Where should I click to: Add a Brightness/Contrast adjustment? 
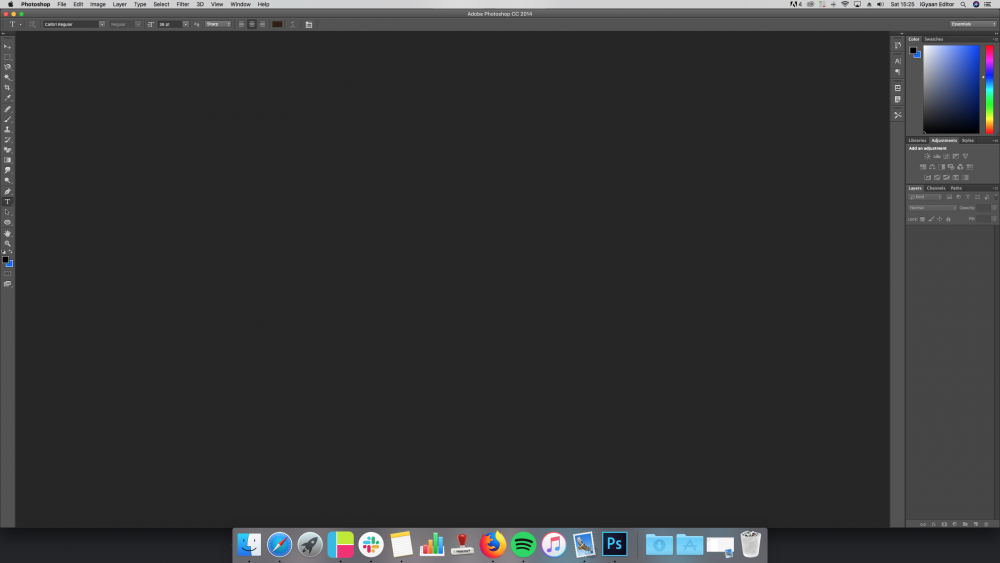coord(927,156)
